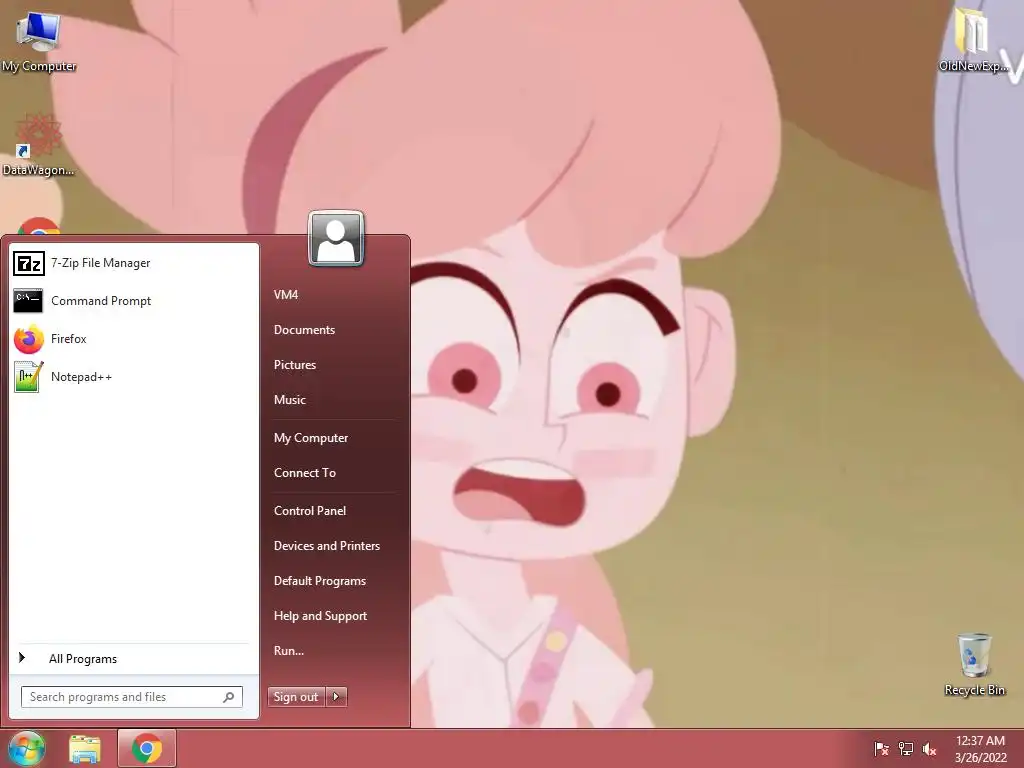1024x768 pixels.
Task: Click the network tray icon
Action: pyautogui.click(x=905, y=749)
